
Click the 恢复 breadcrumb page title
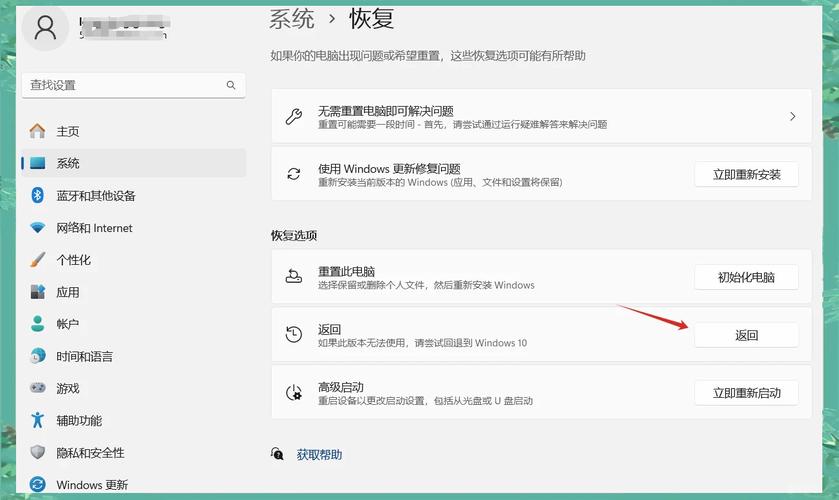click(372, 19)
